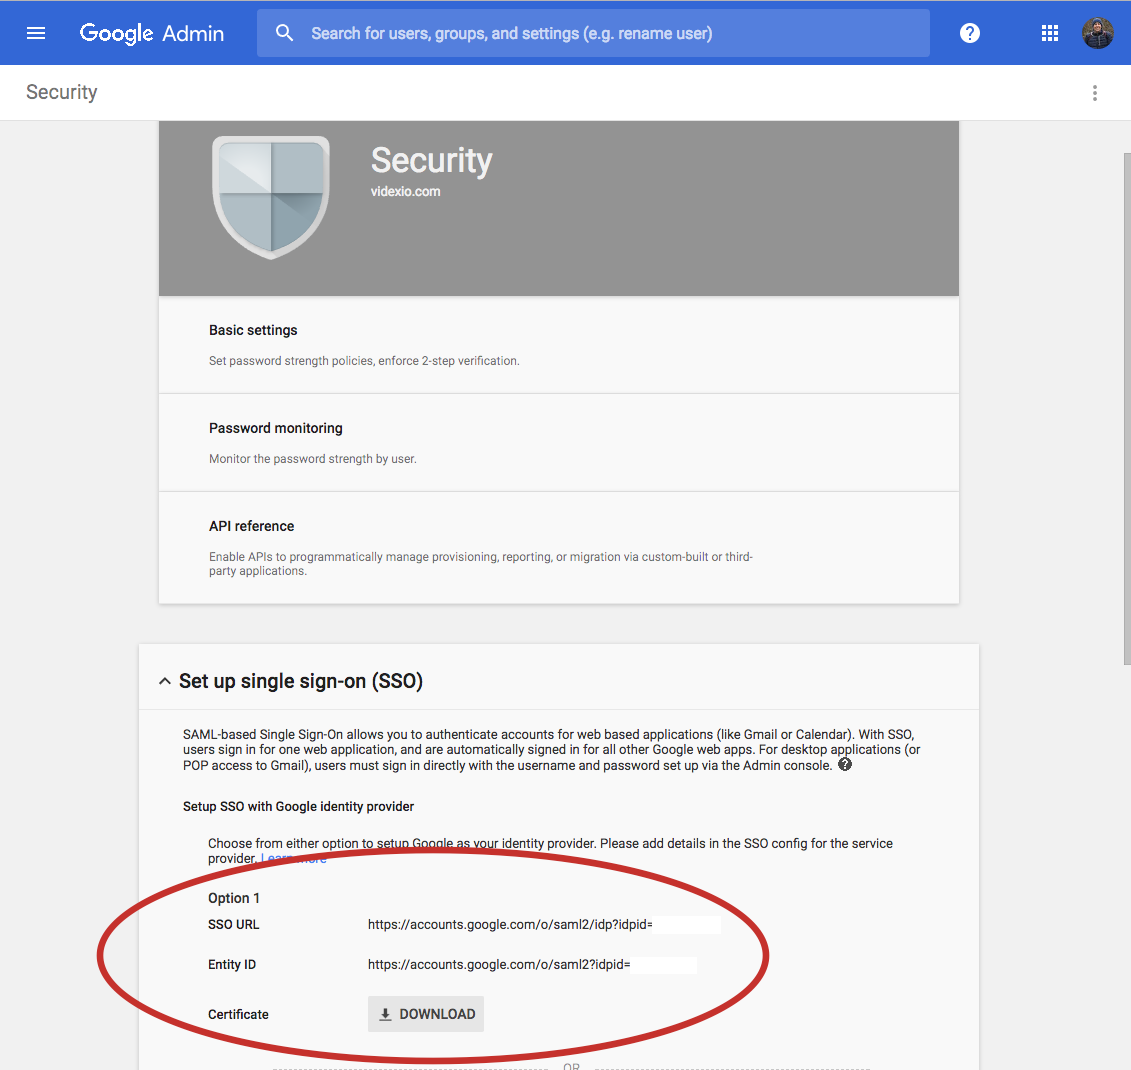Collapse Set up single sign-on (SSO) chevron
Screen dimensions: 1131x1070
pyautogui.click(x=165, y=681)
